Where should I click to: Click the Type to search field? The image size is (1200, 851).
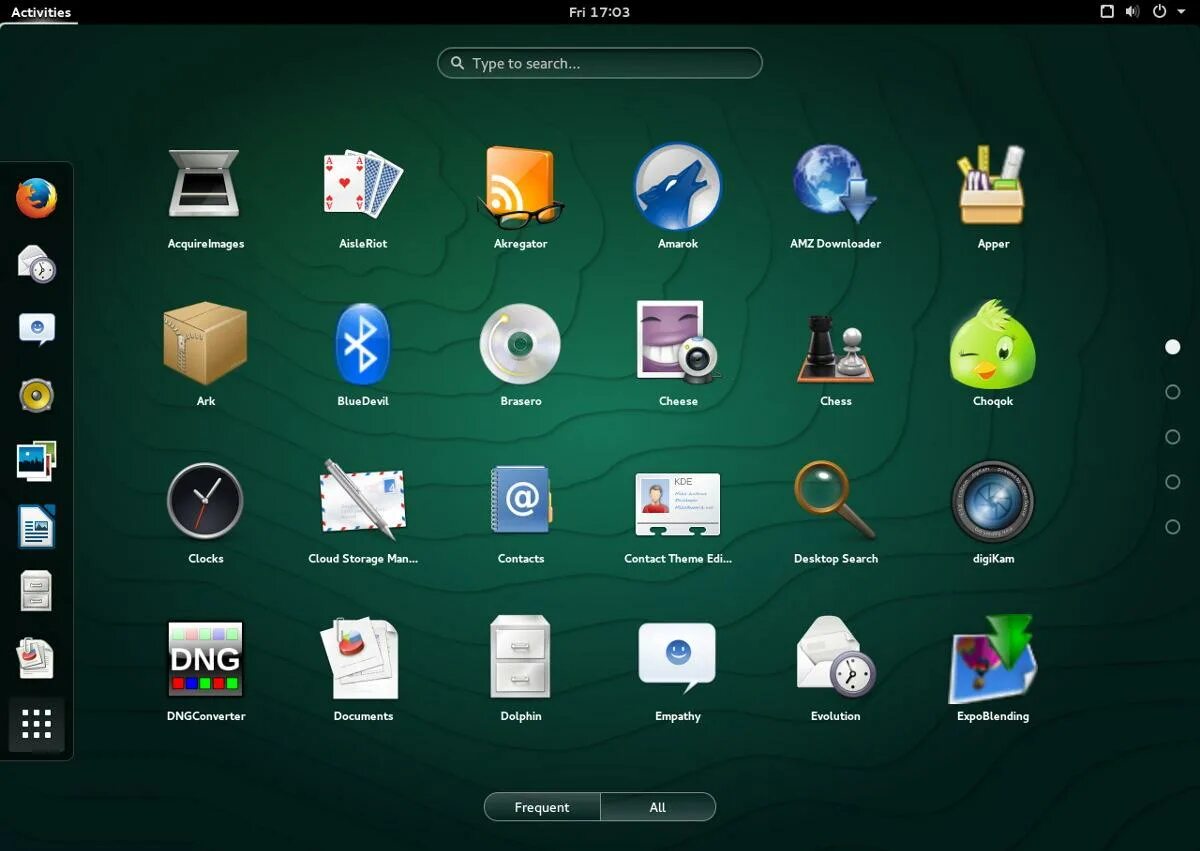point(600,63)
